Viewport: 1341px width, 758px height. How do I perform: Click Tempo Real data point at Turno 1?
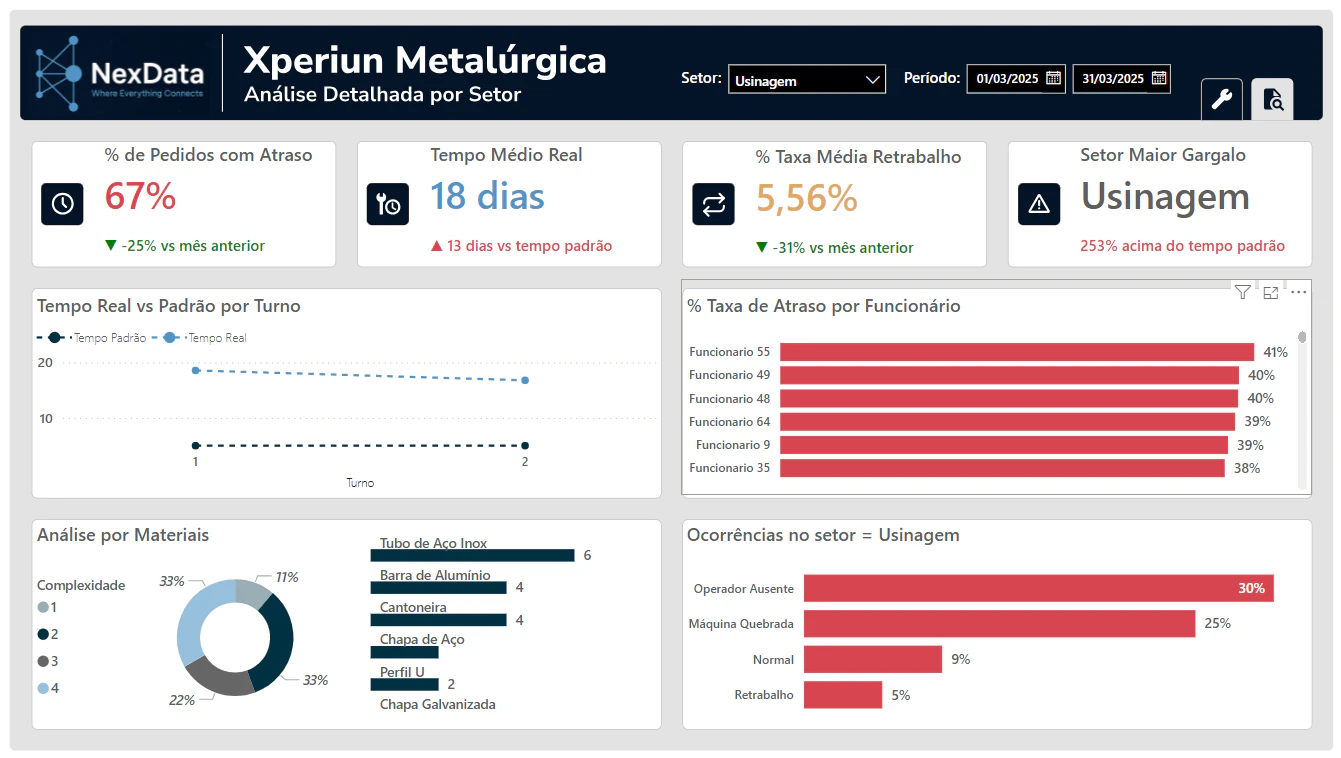coord(196,370)
